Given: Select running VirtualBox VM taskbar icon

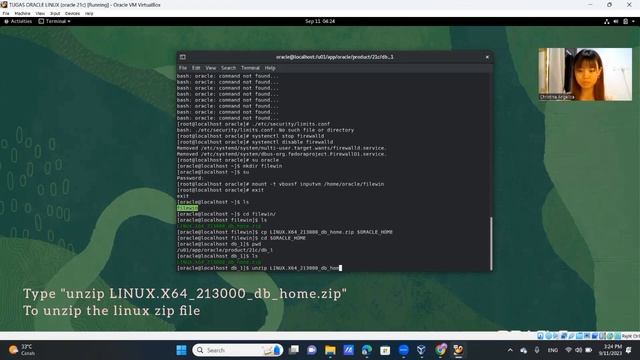Looking at the screenshot, I should (458, 350).
